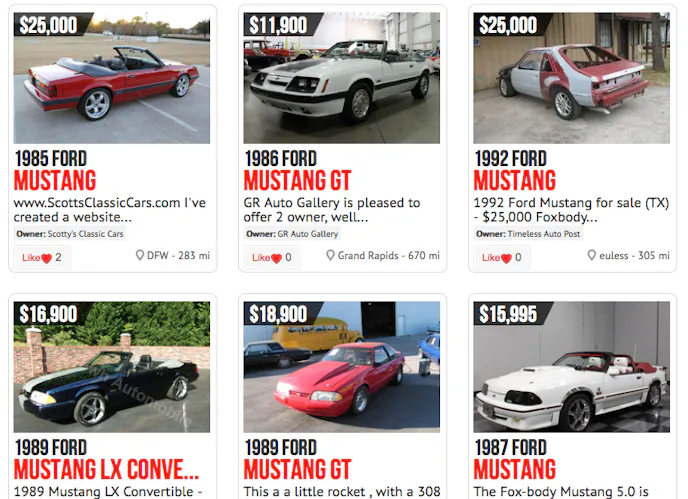Click the $16,900 price badge
The height and width of the screenshot is (499, 688).
(48, 313)
